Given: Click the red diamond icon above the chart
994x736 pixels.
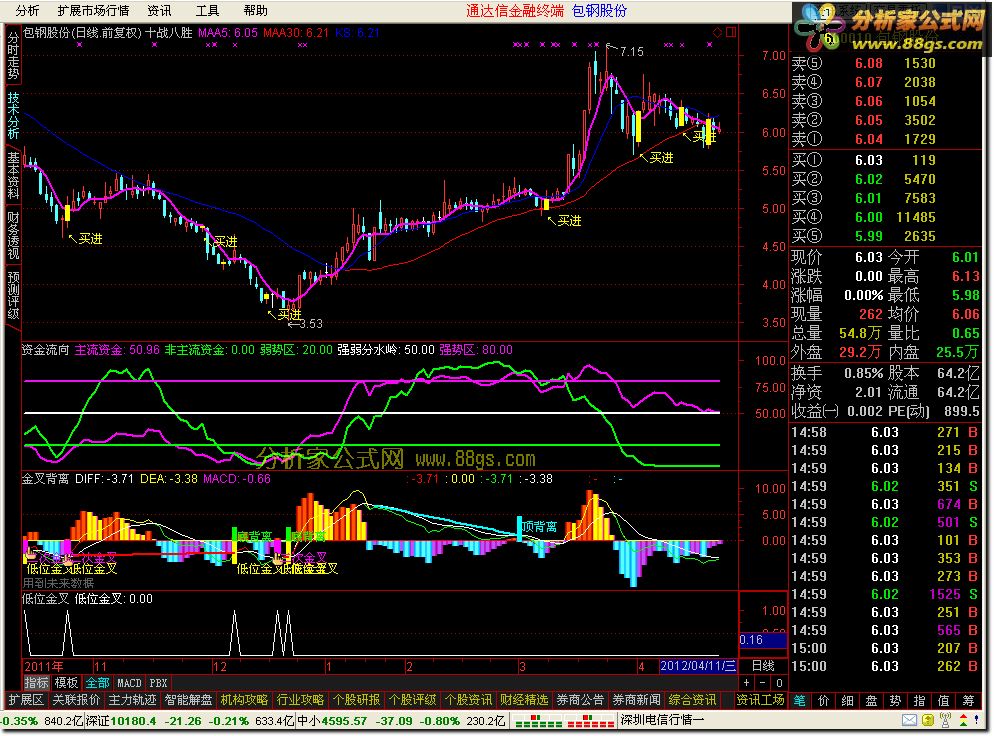Looking at the screenshot, I should 717,32.
